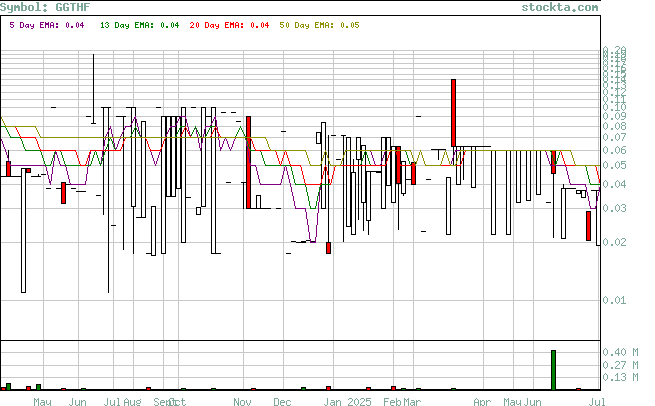Click the 'Feb' month label on the time axis
The width and height of the screenshot is (655, 406).
392,401
